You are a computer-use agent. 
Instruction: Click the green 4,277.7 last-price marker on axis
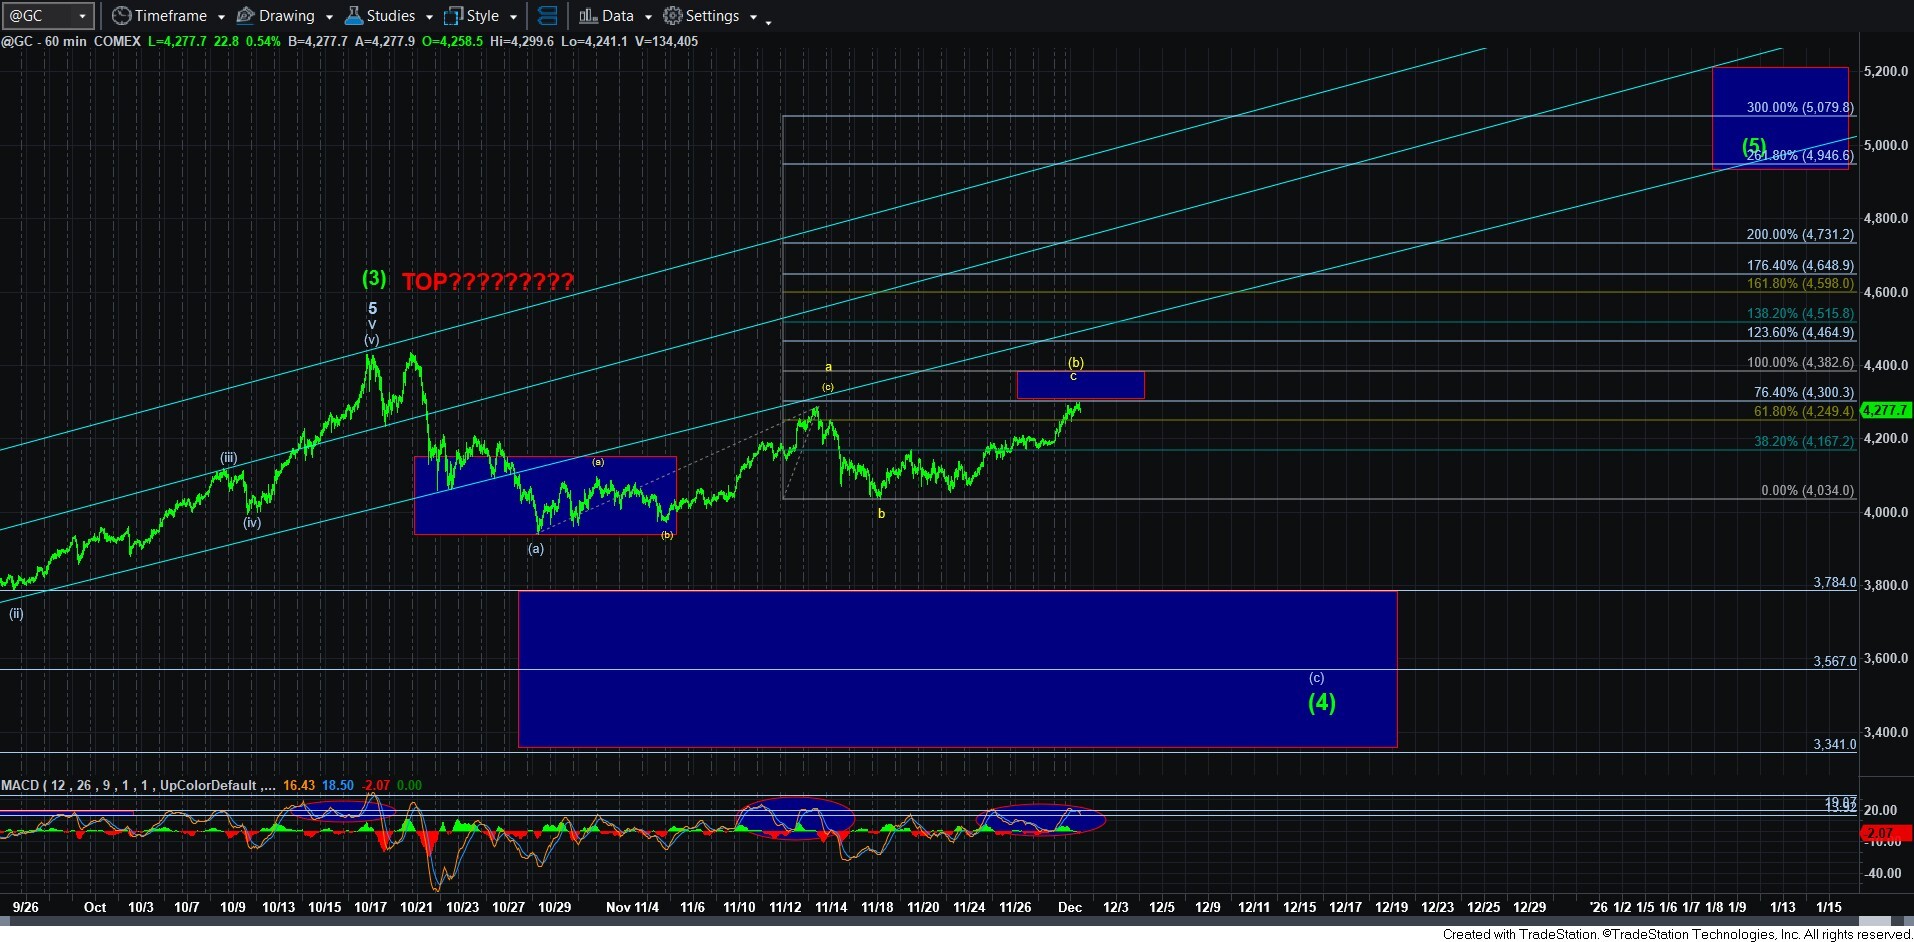[1884, 410]
